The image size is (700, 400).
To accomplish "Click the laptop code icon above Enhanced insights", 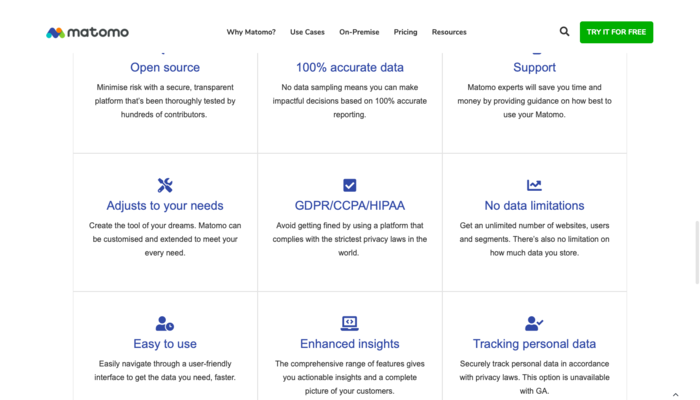I will [350, 323].
